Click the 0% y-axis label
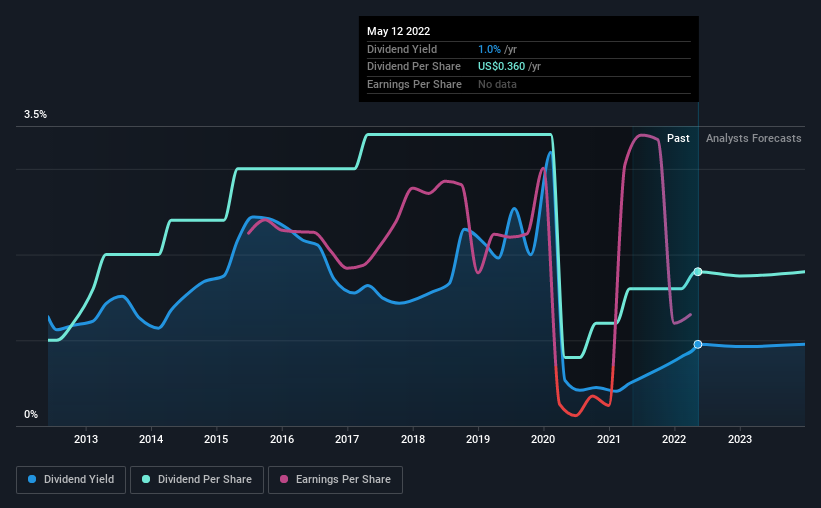The width and height of the screenshot is (821, 508). (x=31, y=414)
